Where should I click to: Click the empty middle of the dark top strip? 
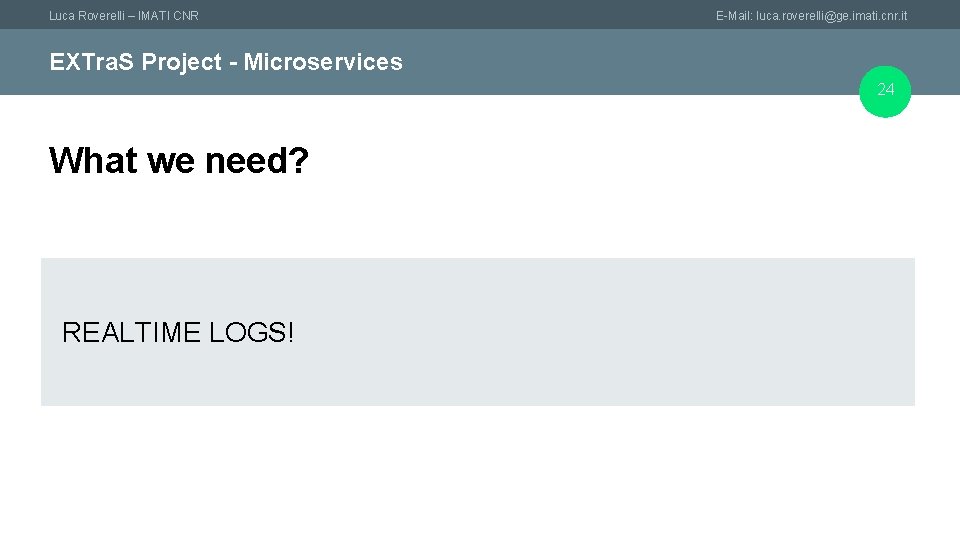point(450,15)
